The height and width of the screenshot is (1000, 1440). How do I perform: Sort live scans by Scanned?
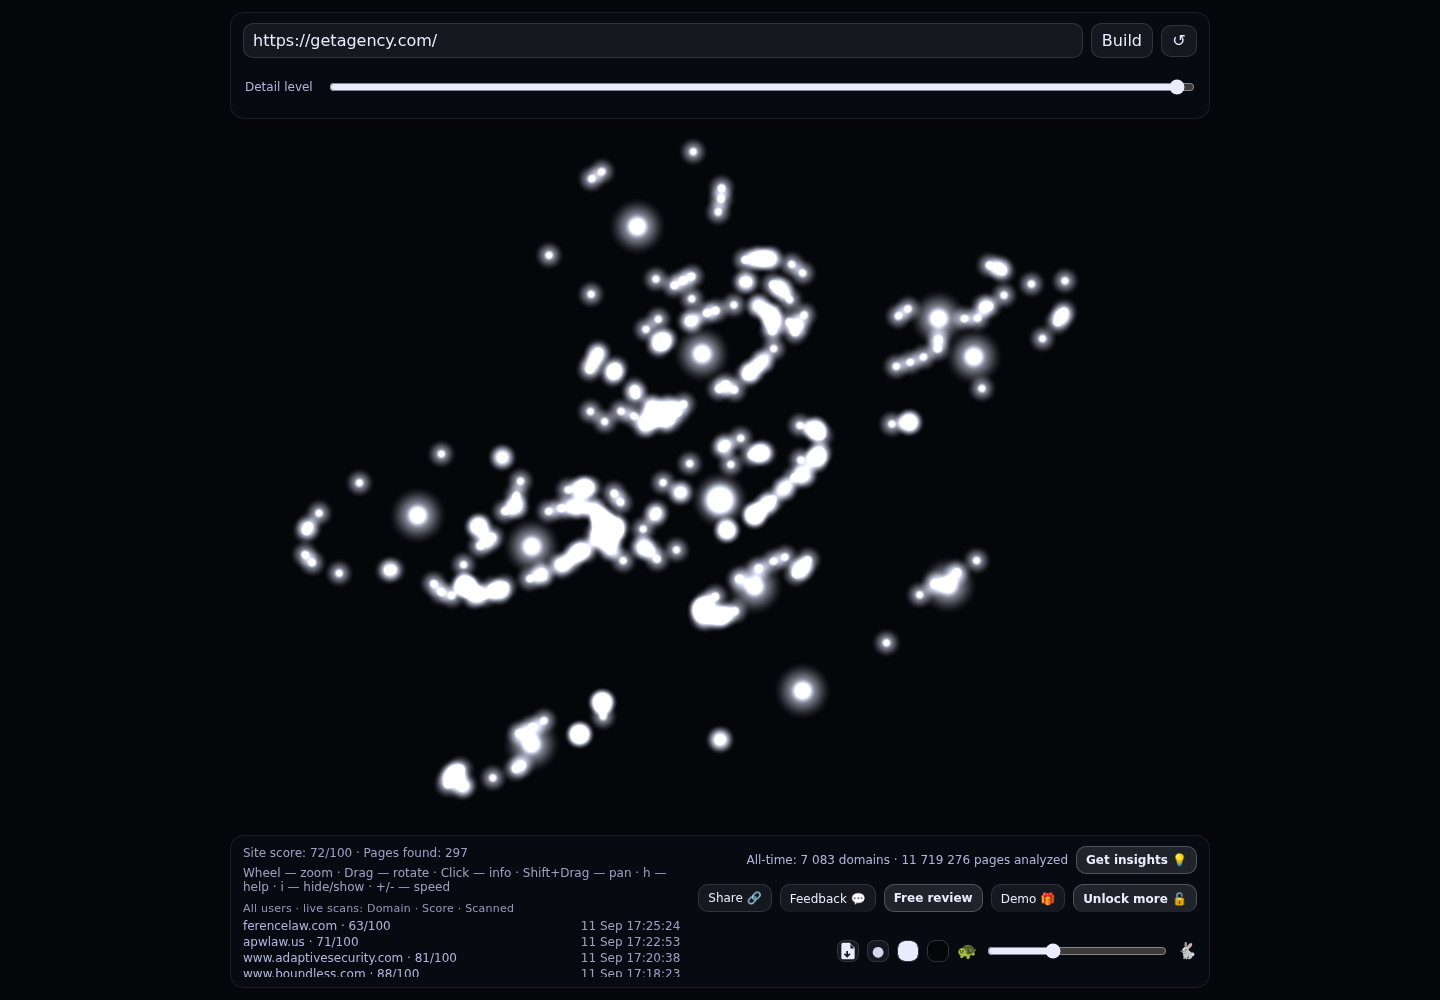(x=489, y=908)
